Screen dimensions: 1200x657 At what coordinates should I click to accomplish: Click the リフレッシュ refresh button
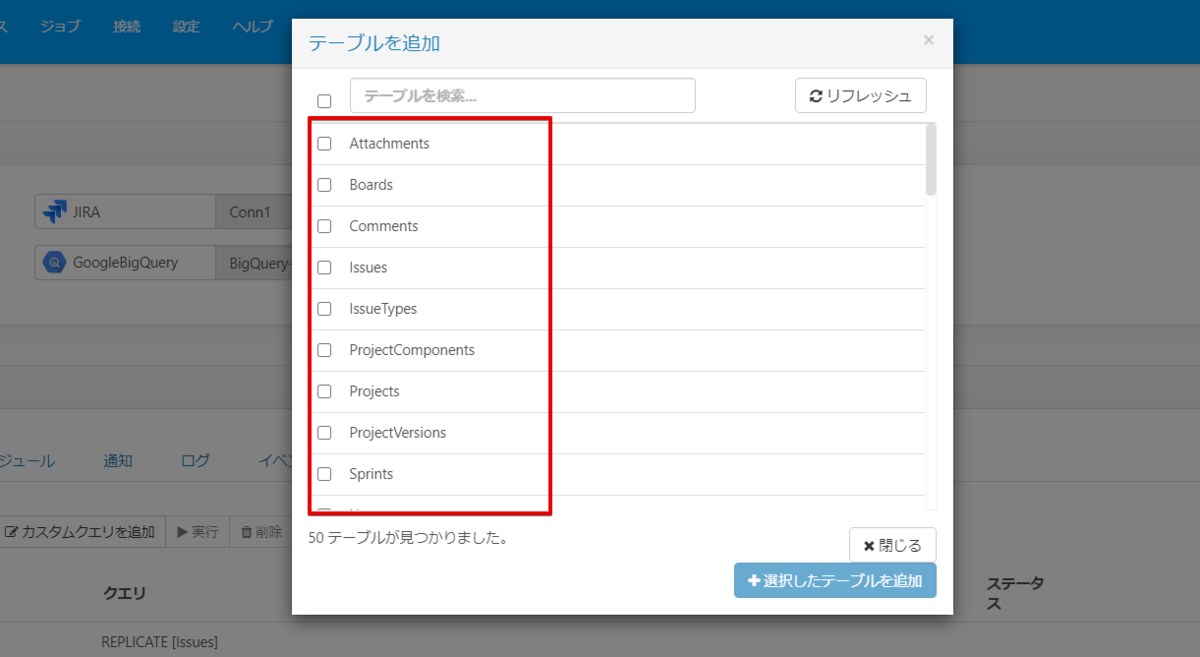[x=861, y=96]
